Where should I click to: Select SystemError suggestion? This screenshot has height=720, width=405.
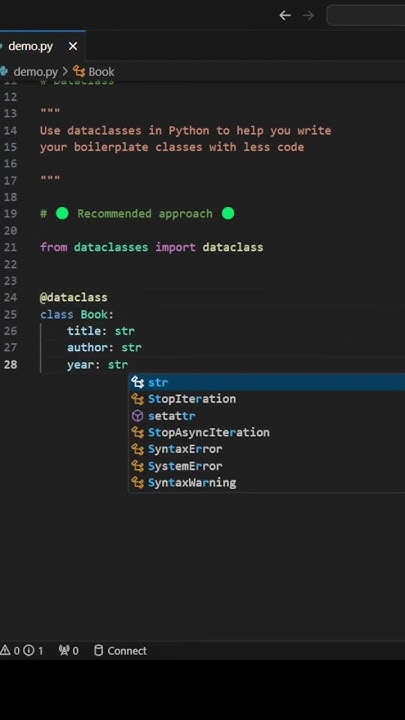tap(266, 466)
